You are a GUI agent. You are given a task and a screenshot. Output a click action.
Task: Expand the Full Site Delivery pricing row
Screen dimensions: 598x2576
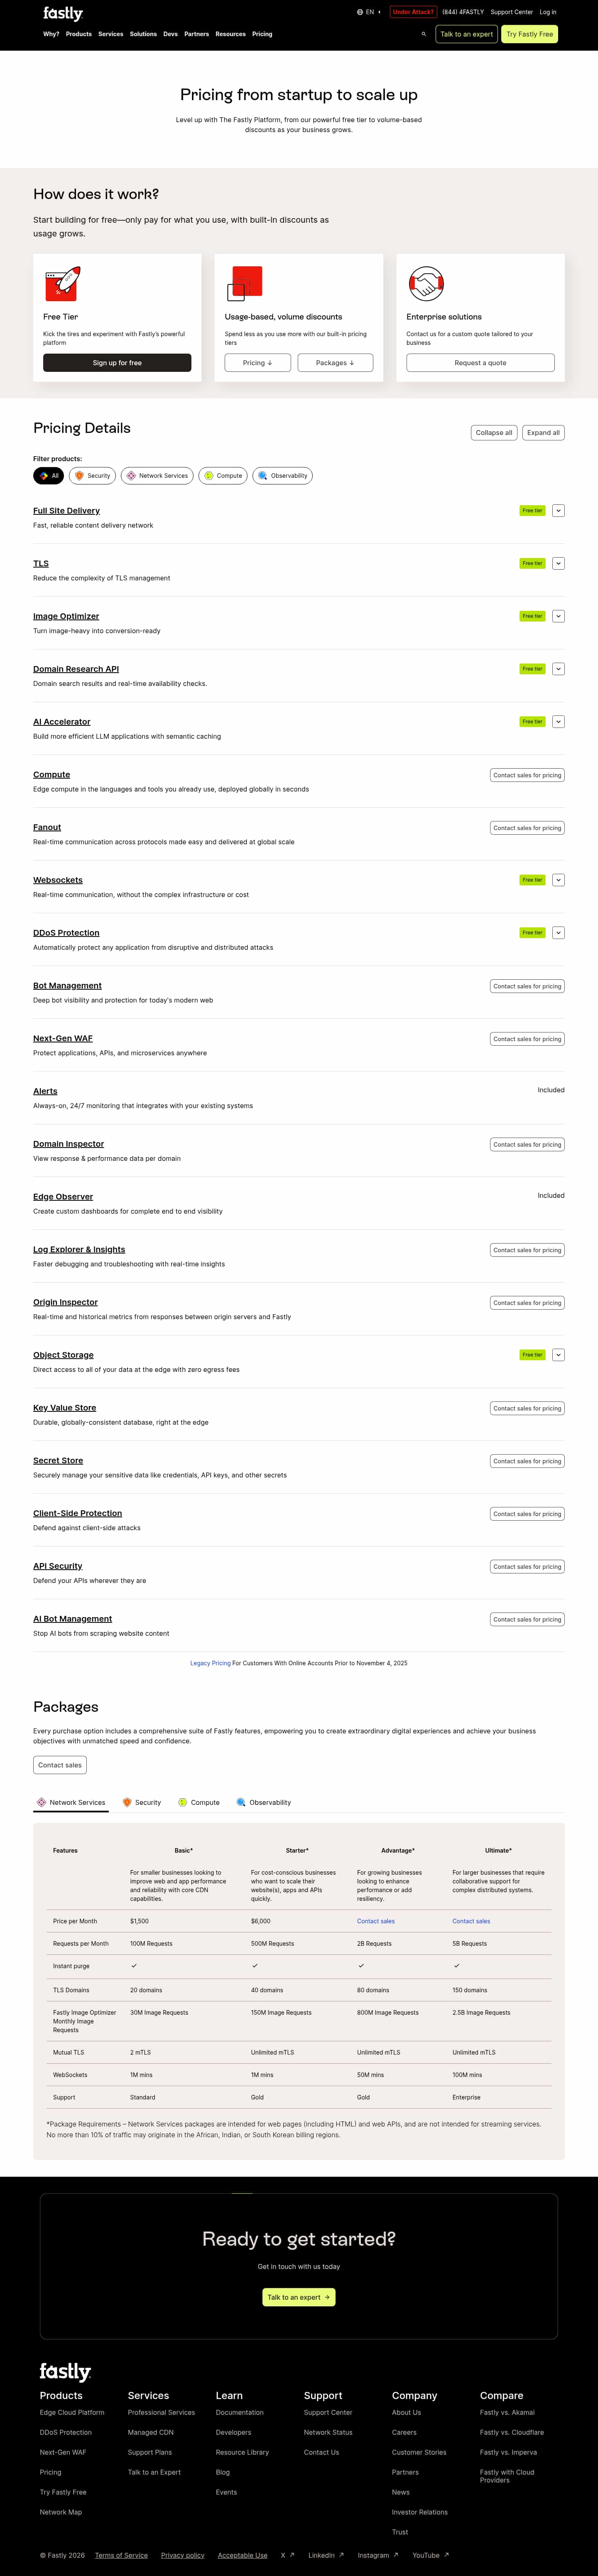558,511
